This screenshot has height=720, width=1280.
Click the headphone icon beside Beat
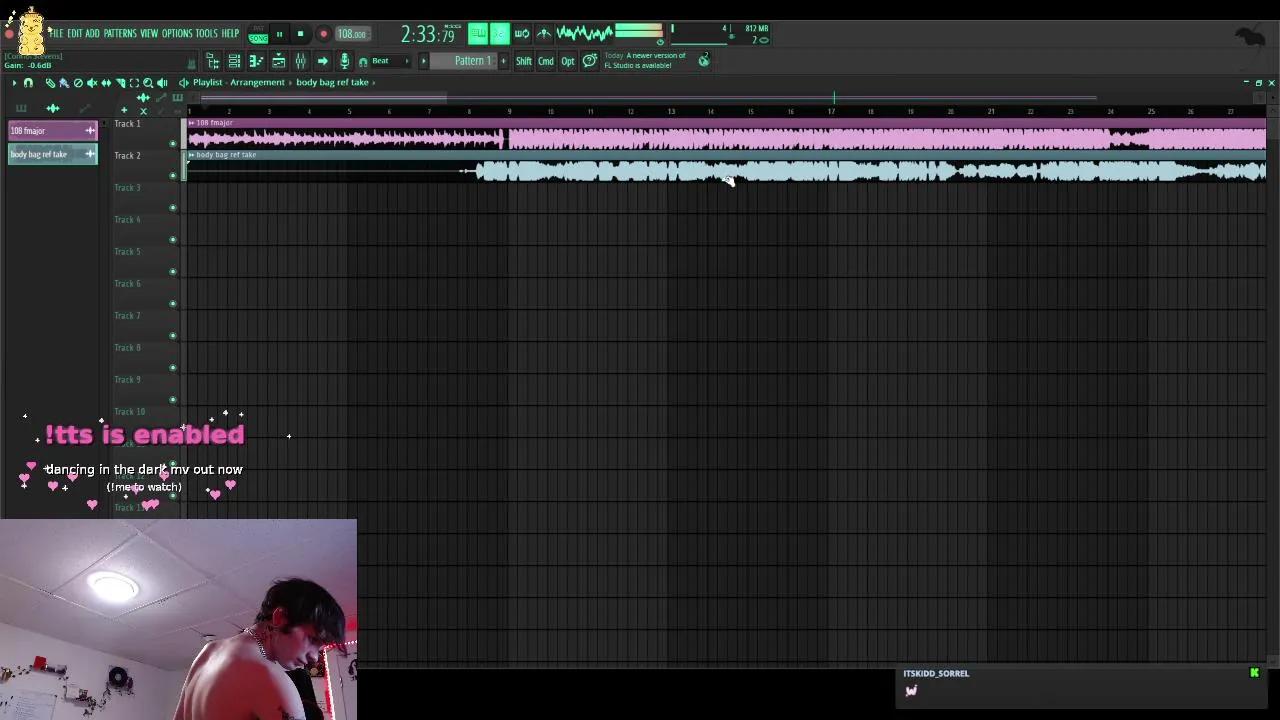click(x=363, y=62)
